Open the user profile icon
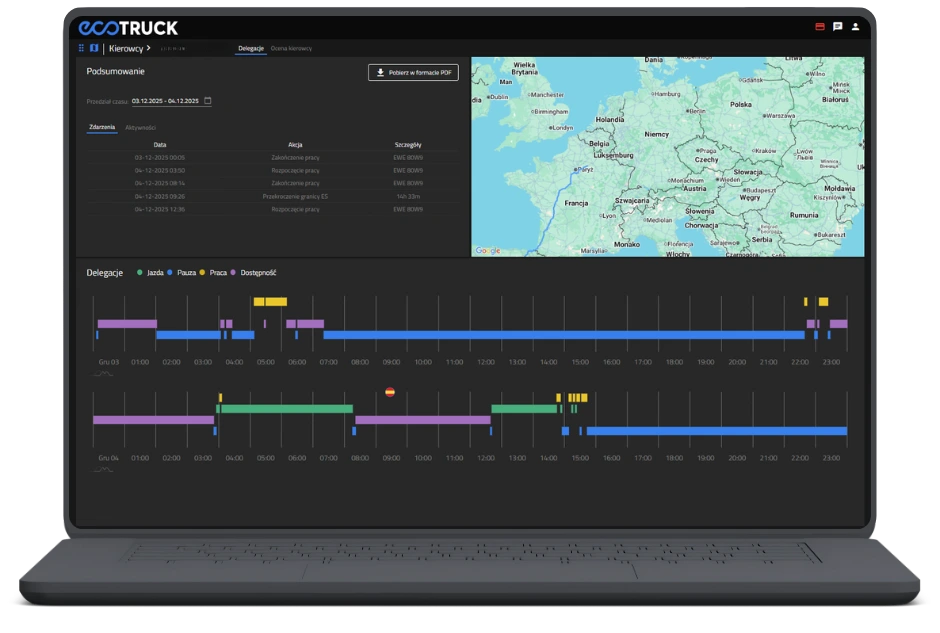This screenshot has height=633, width=940. coord(855,27)
